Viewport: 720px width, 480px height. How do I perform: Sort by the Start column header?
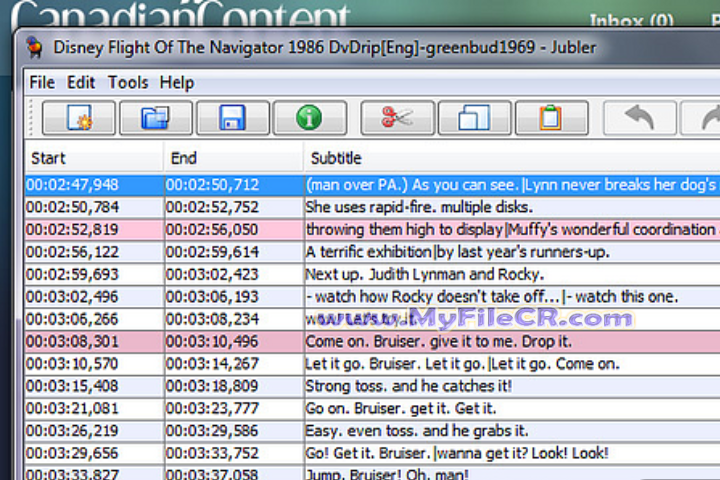click(94, 158)
